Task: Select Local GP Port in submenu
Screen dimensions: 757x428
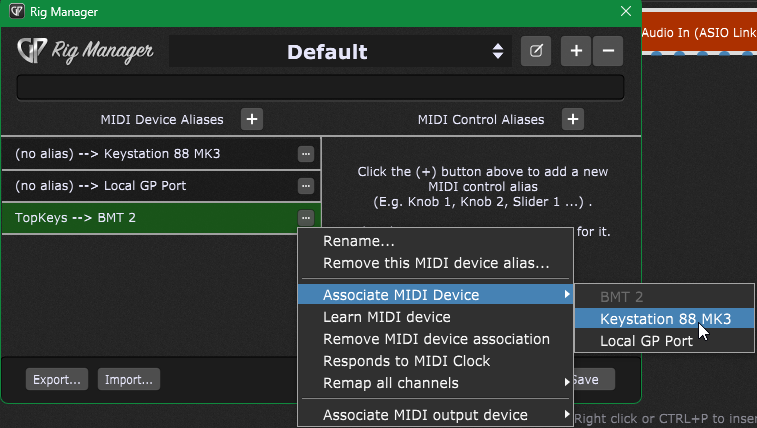Action: (646, 341)
